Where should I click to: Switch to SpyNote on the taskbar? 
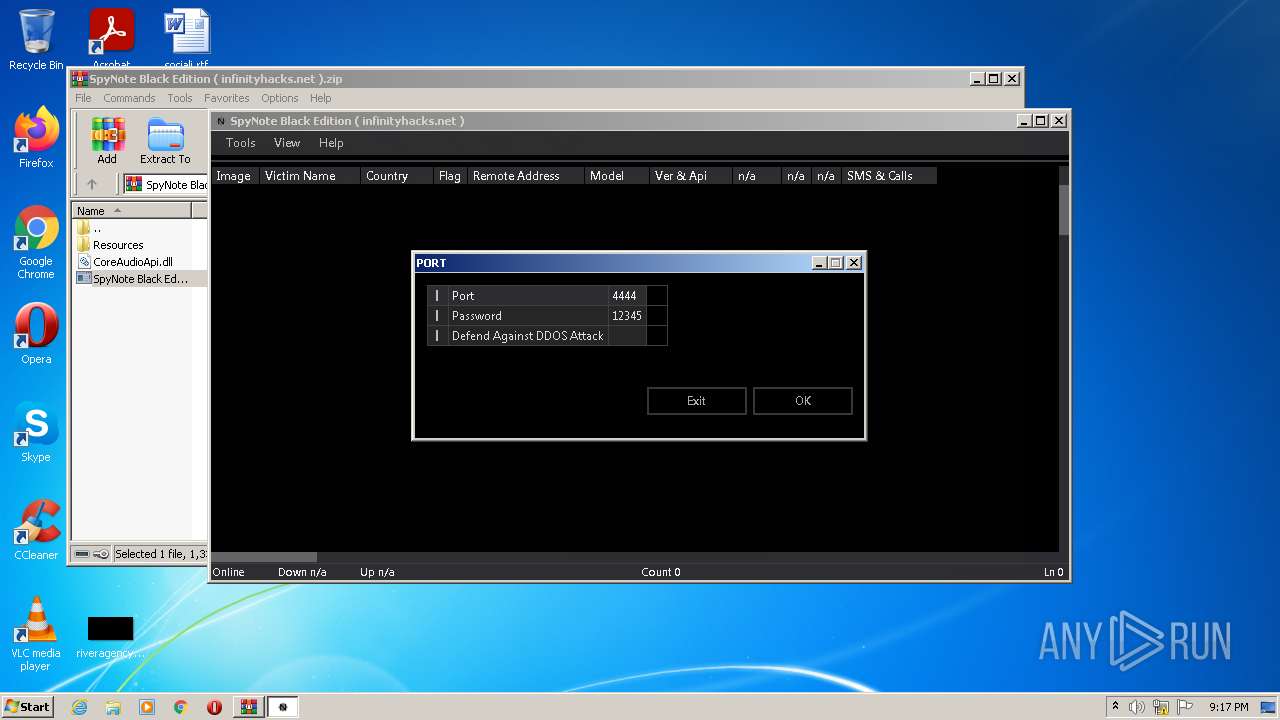click(283, 707)
